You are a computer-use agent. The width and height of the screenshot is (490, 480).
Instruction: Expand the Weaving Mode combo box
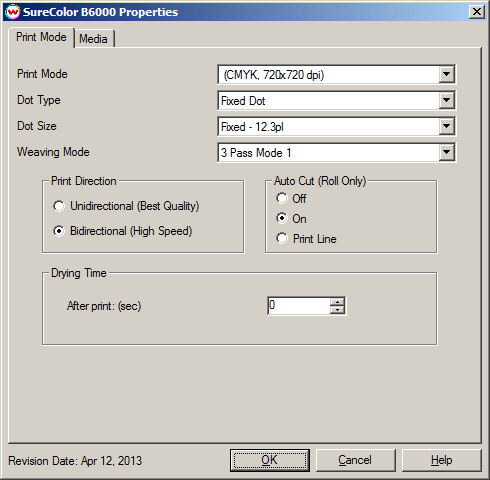tap(447, 152)
